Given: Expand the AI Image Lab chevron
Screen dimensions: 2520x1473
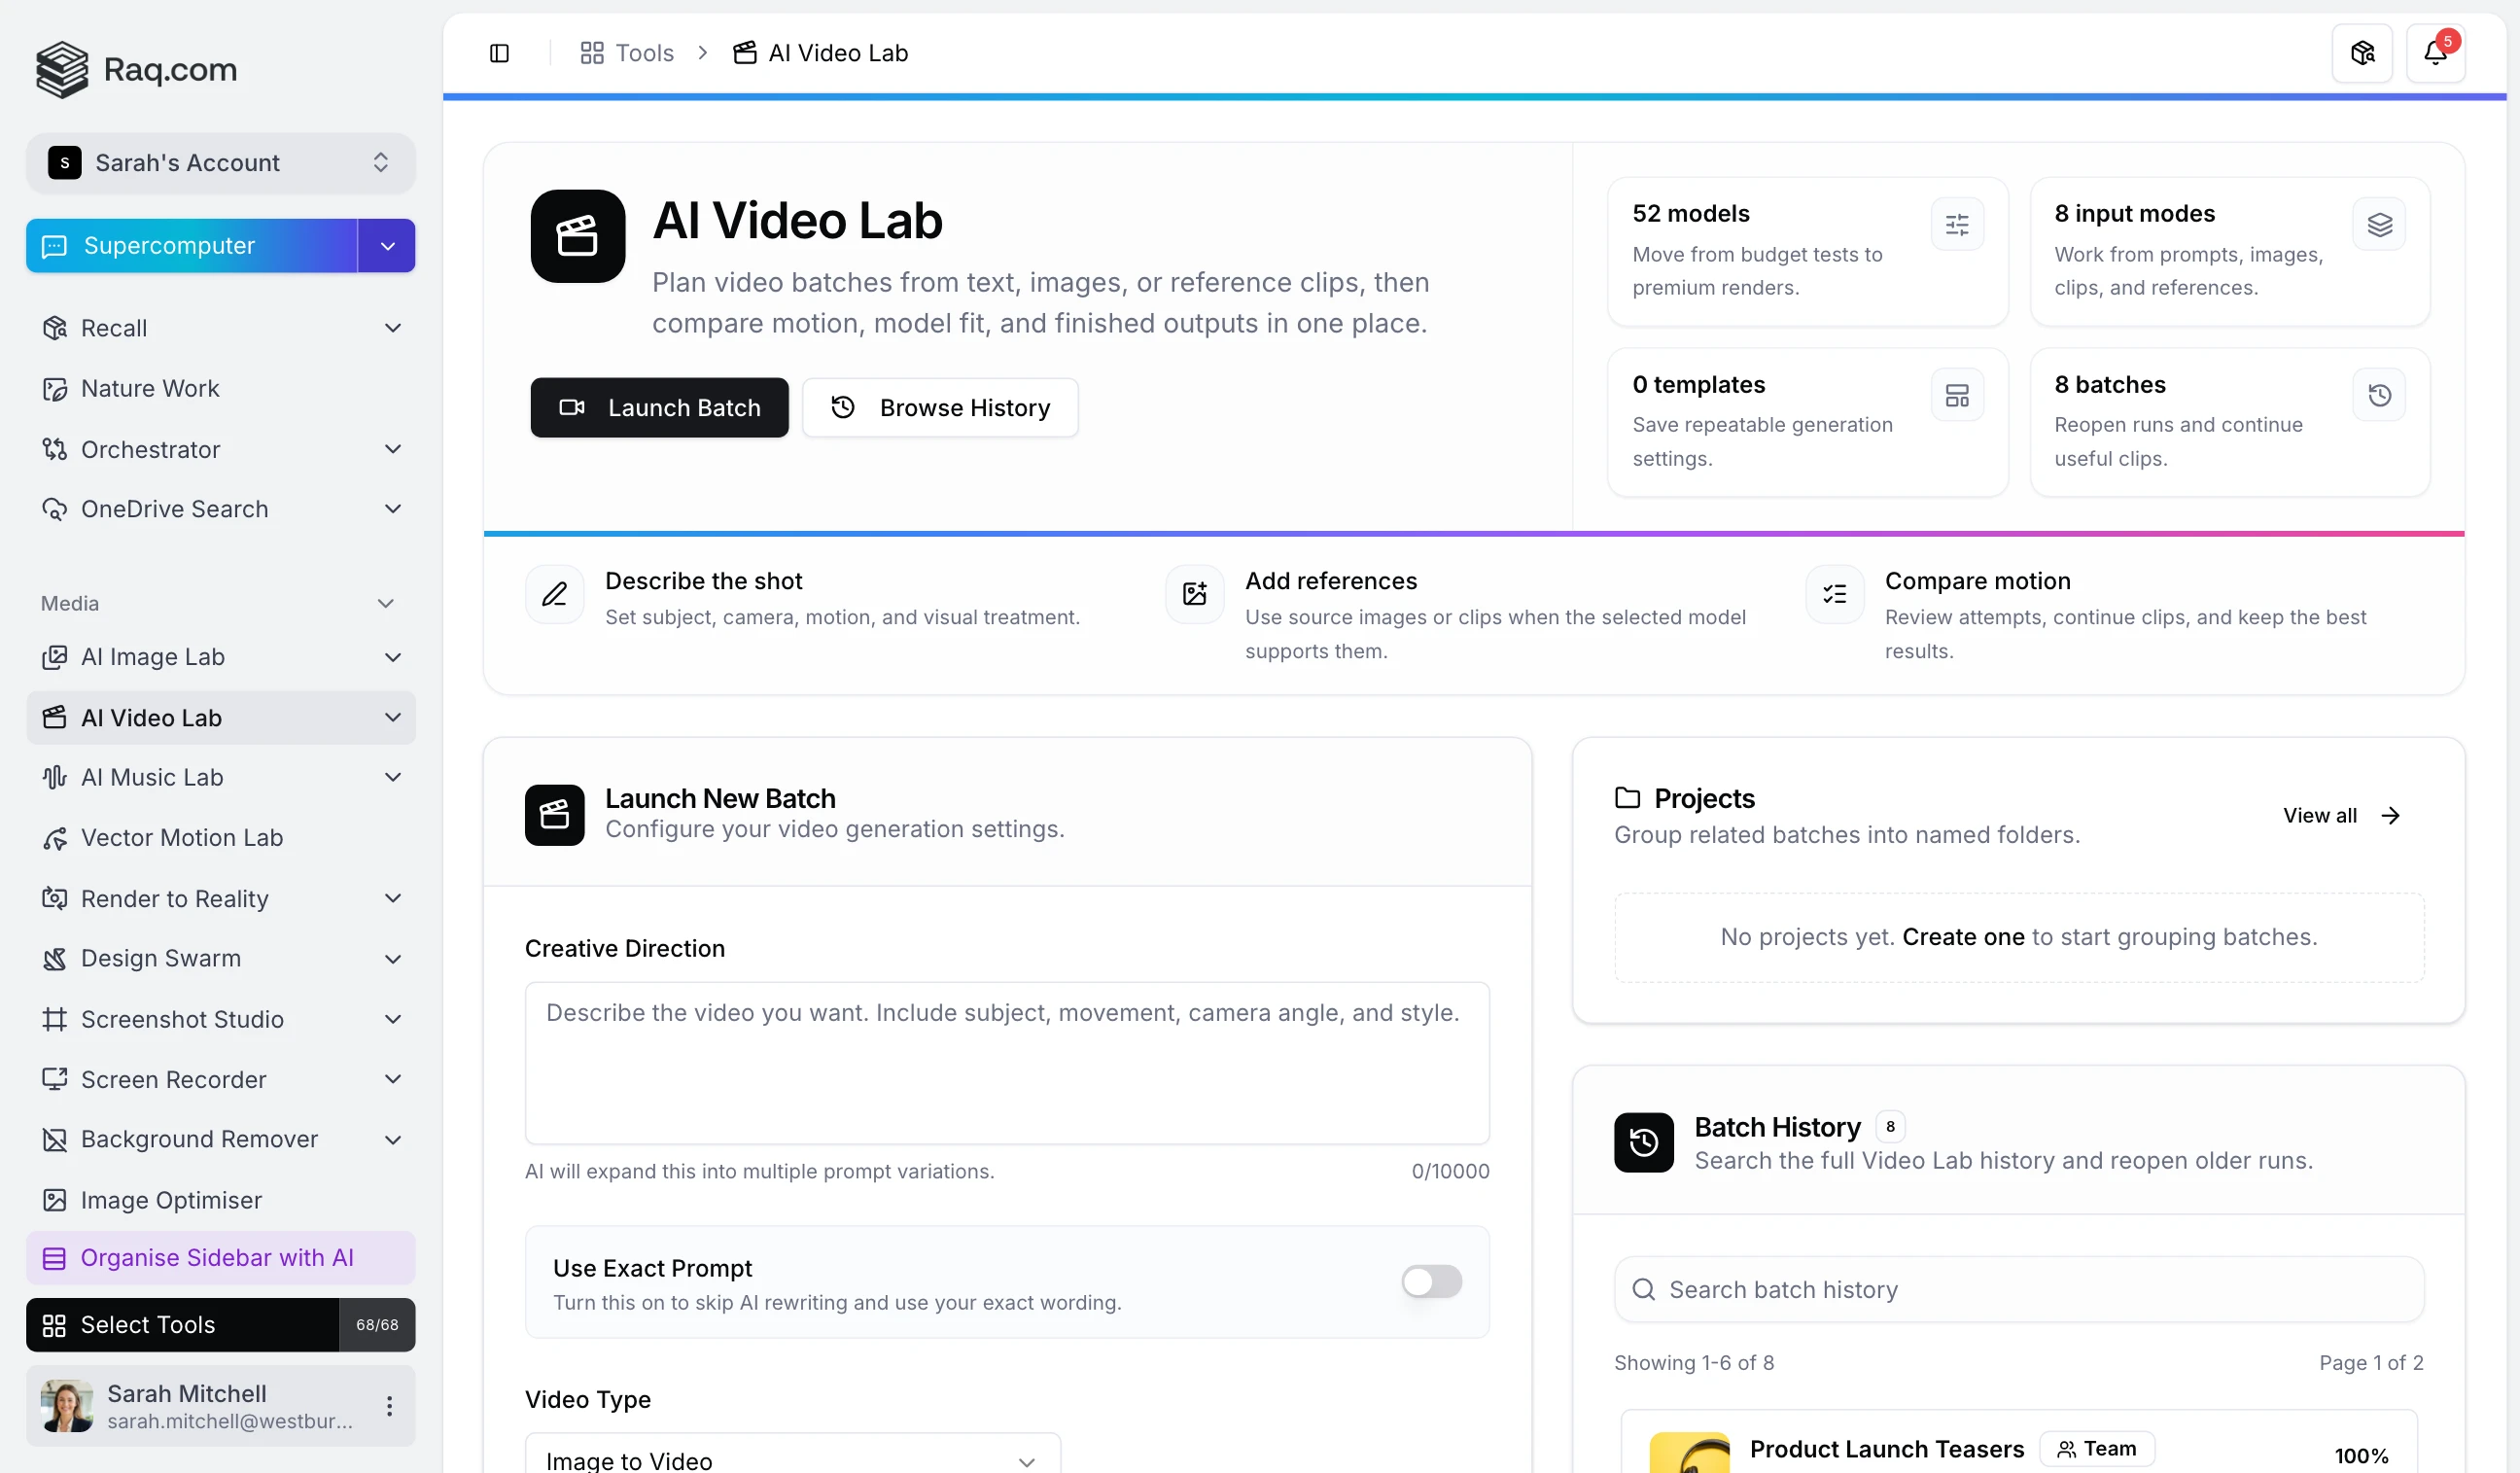Looking at the screenshot, I should click(x=393, y=658).
